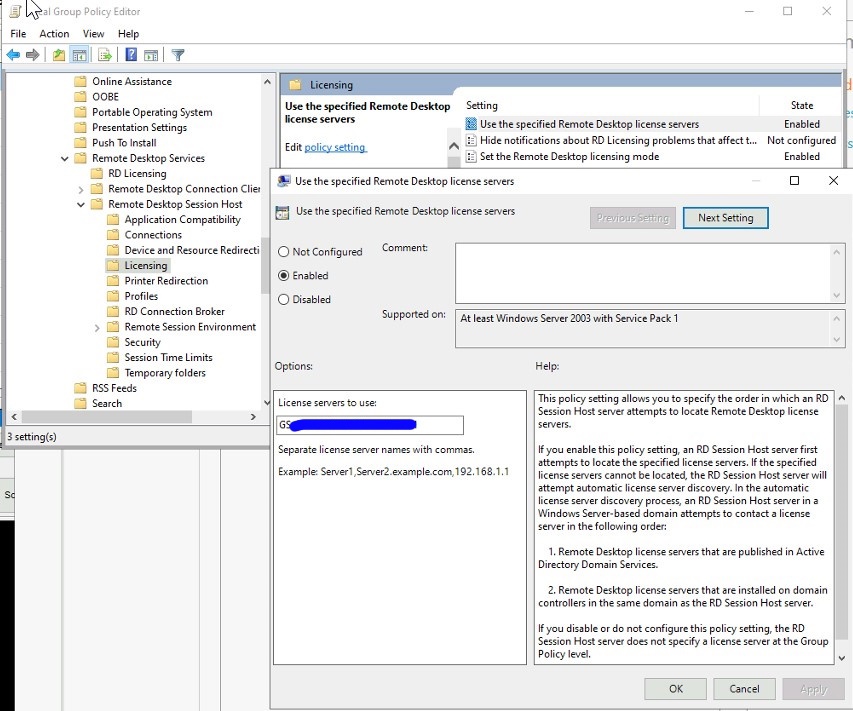This screenshot has width=853, height=711.
Task: Click the Properties toolbar icon
Action: click(x=153, y=55)
